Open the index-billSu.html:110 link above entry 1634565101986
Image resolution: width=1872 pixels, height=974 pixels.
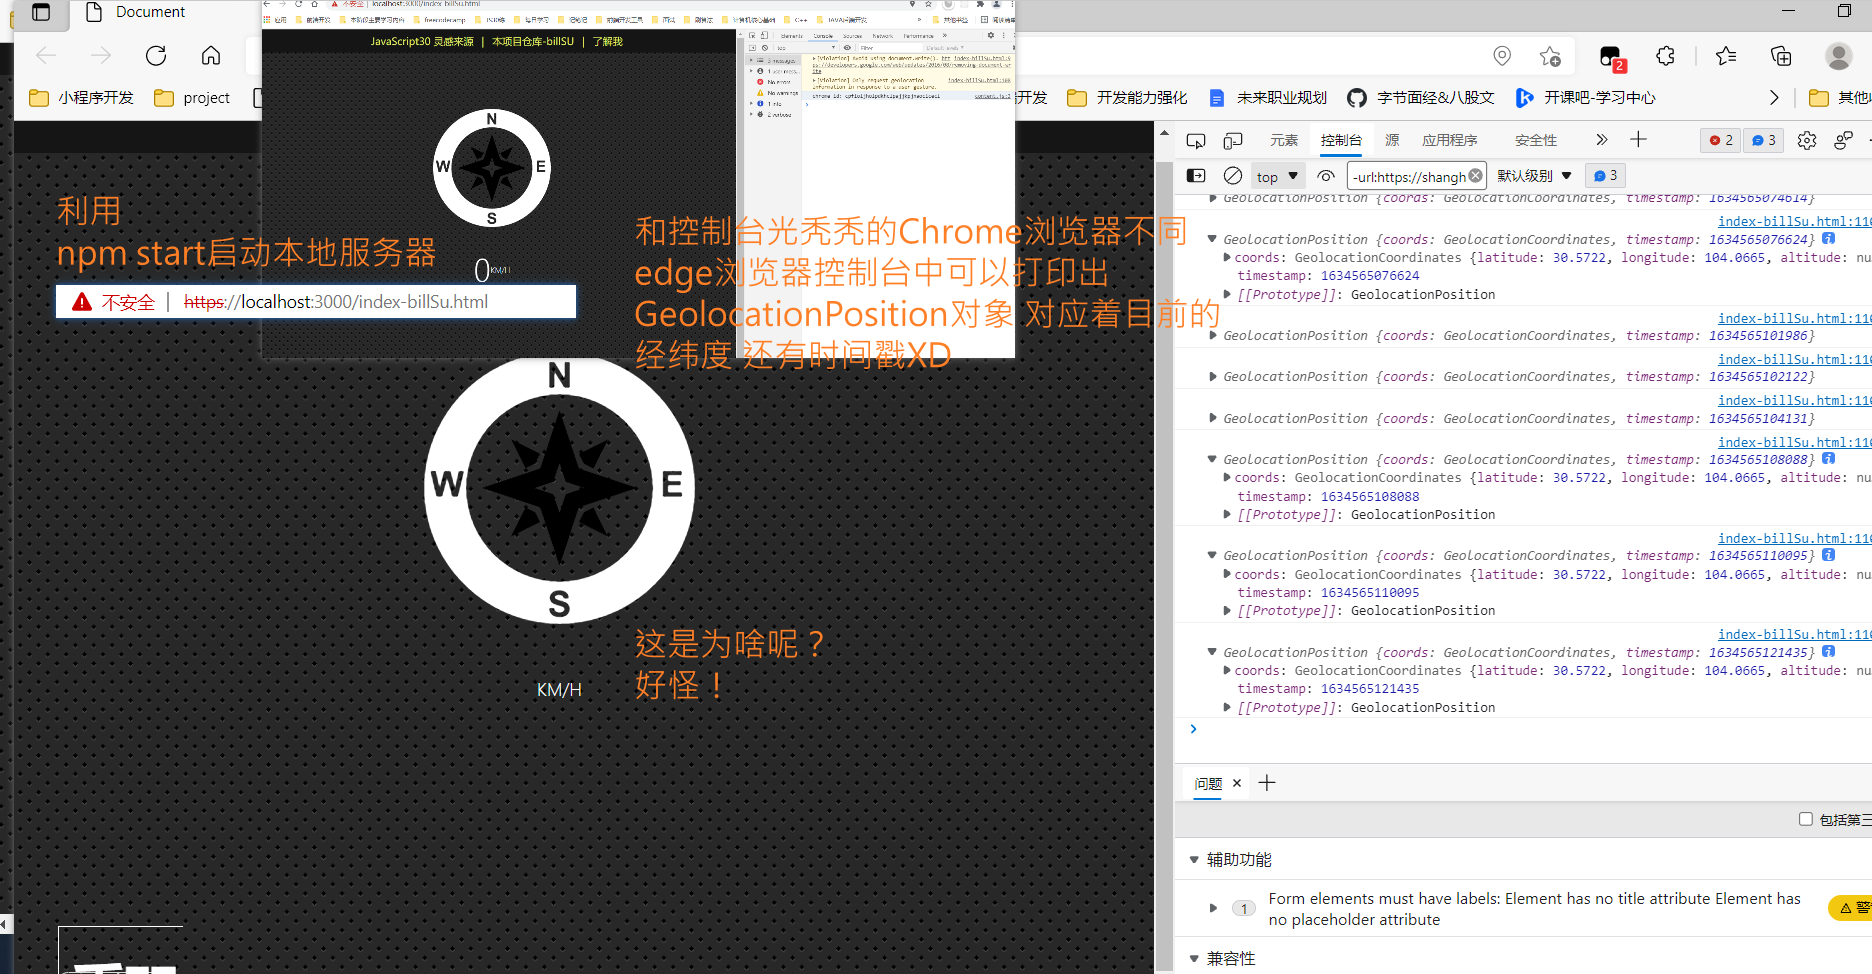(1795, 318)
